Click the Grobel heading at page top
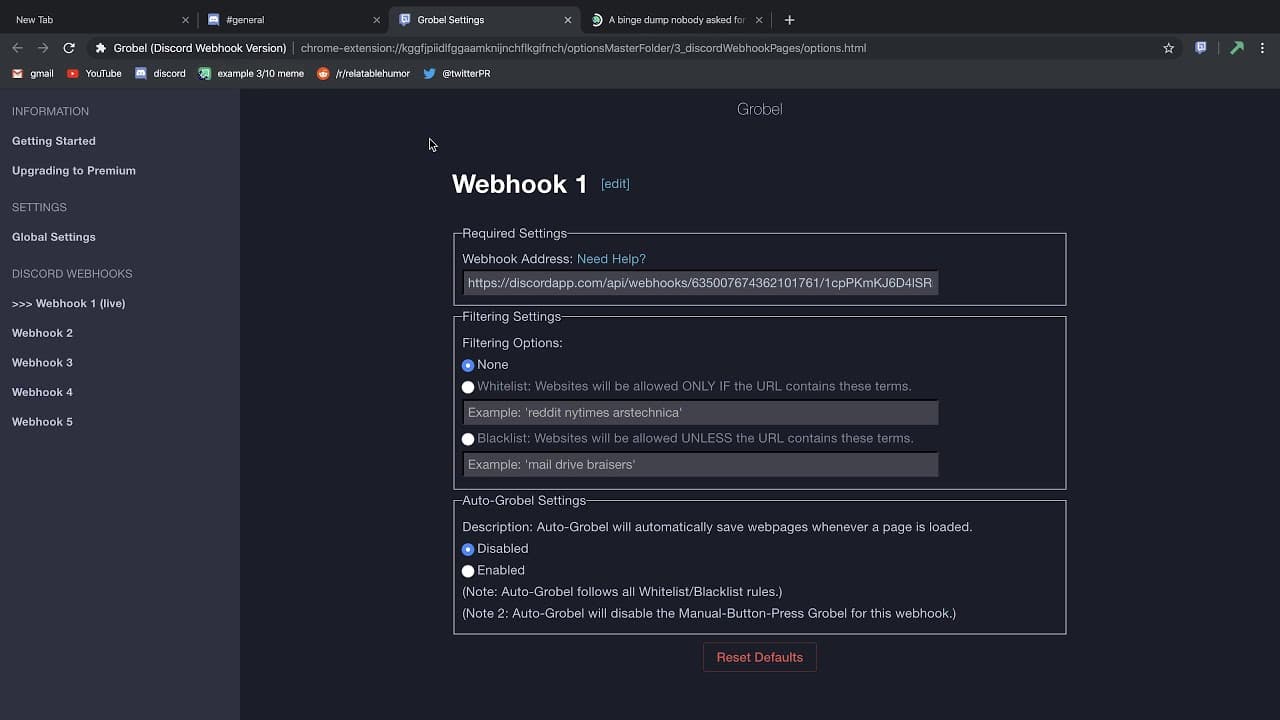This screenshot has width=1280, height=720. coord(760,109)
